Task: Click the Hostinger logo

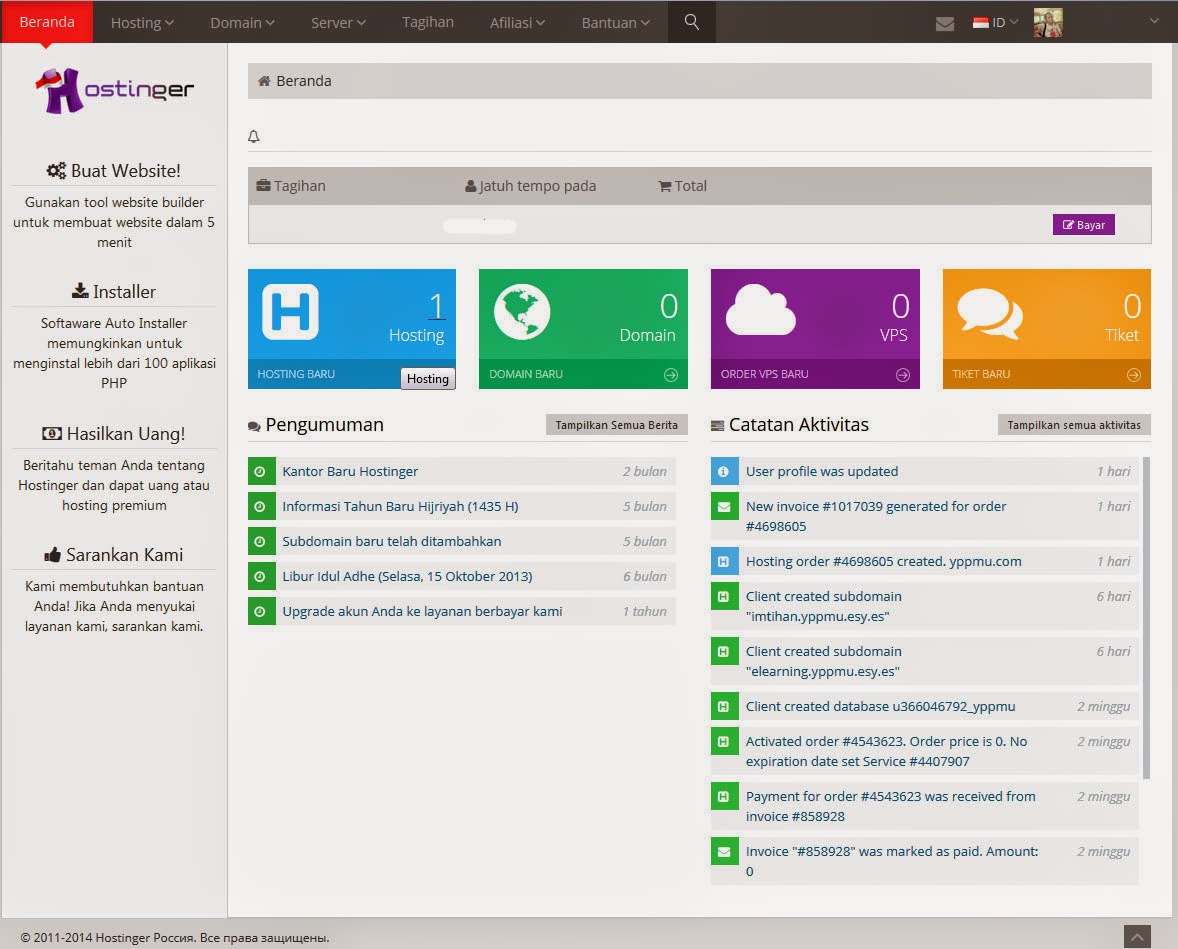Action: [x=115, y=91]
